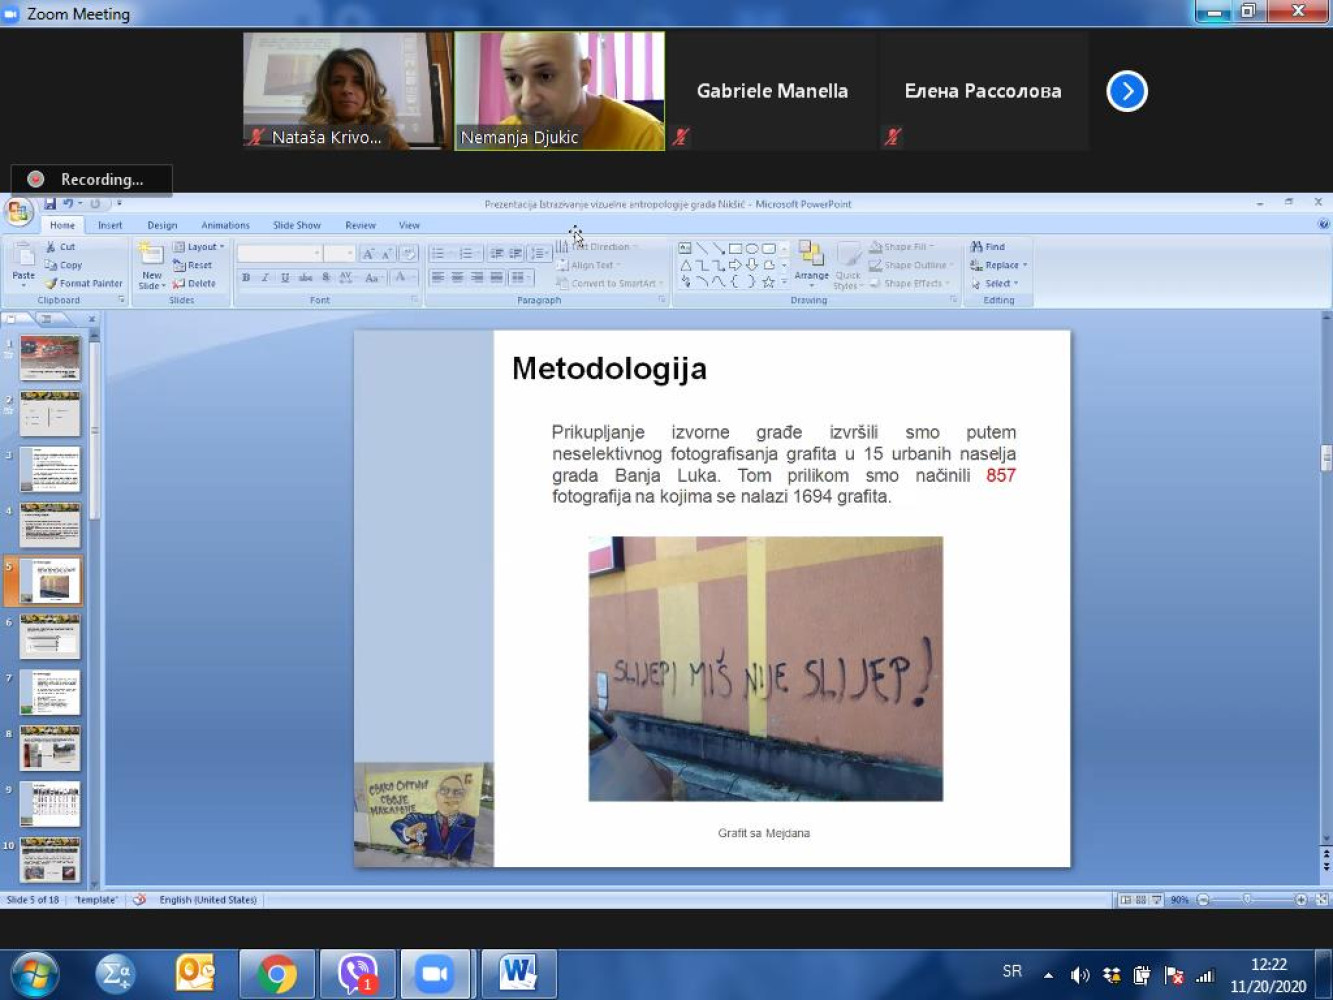Insert a New Slide

coord(151,266)
